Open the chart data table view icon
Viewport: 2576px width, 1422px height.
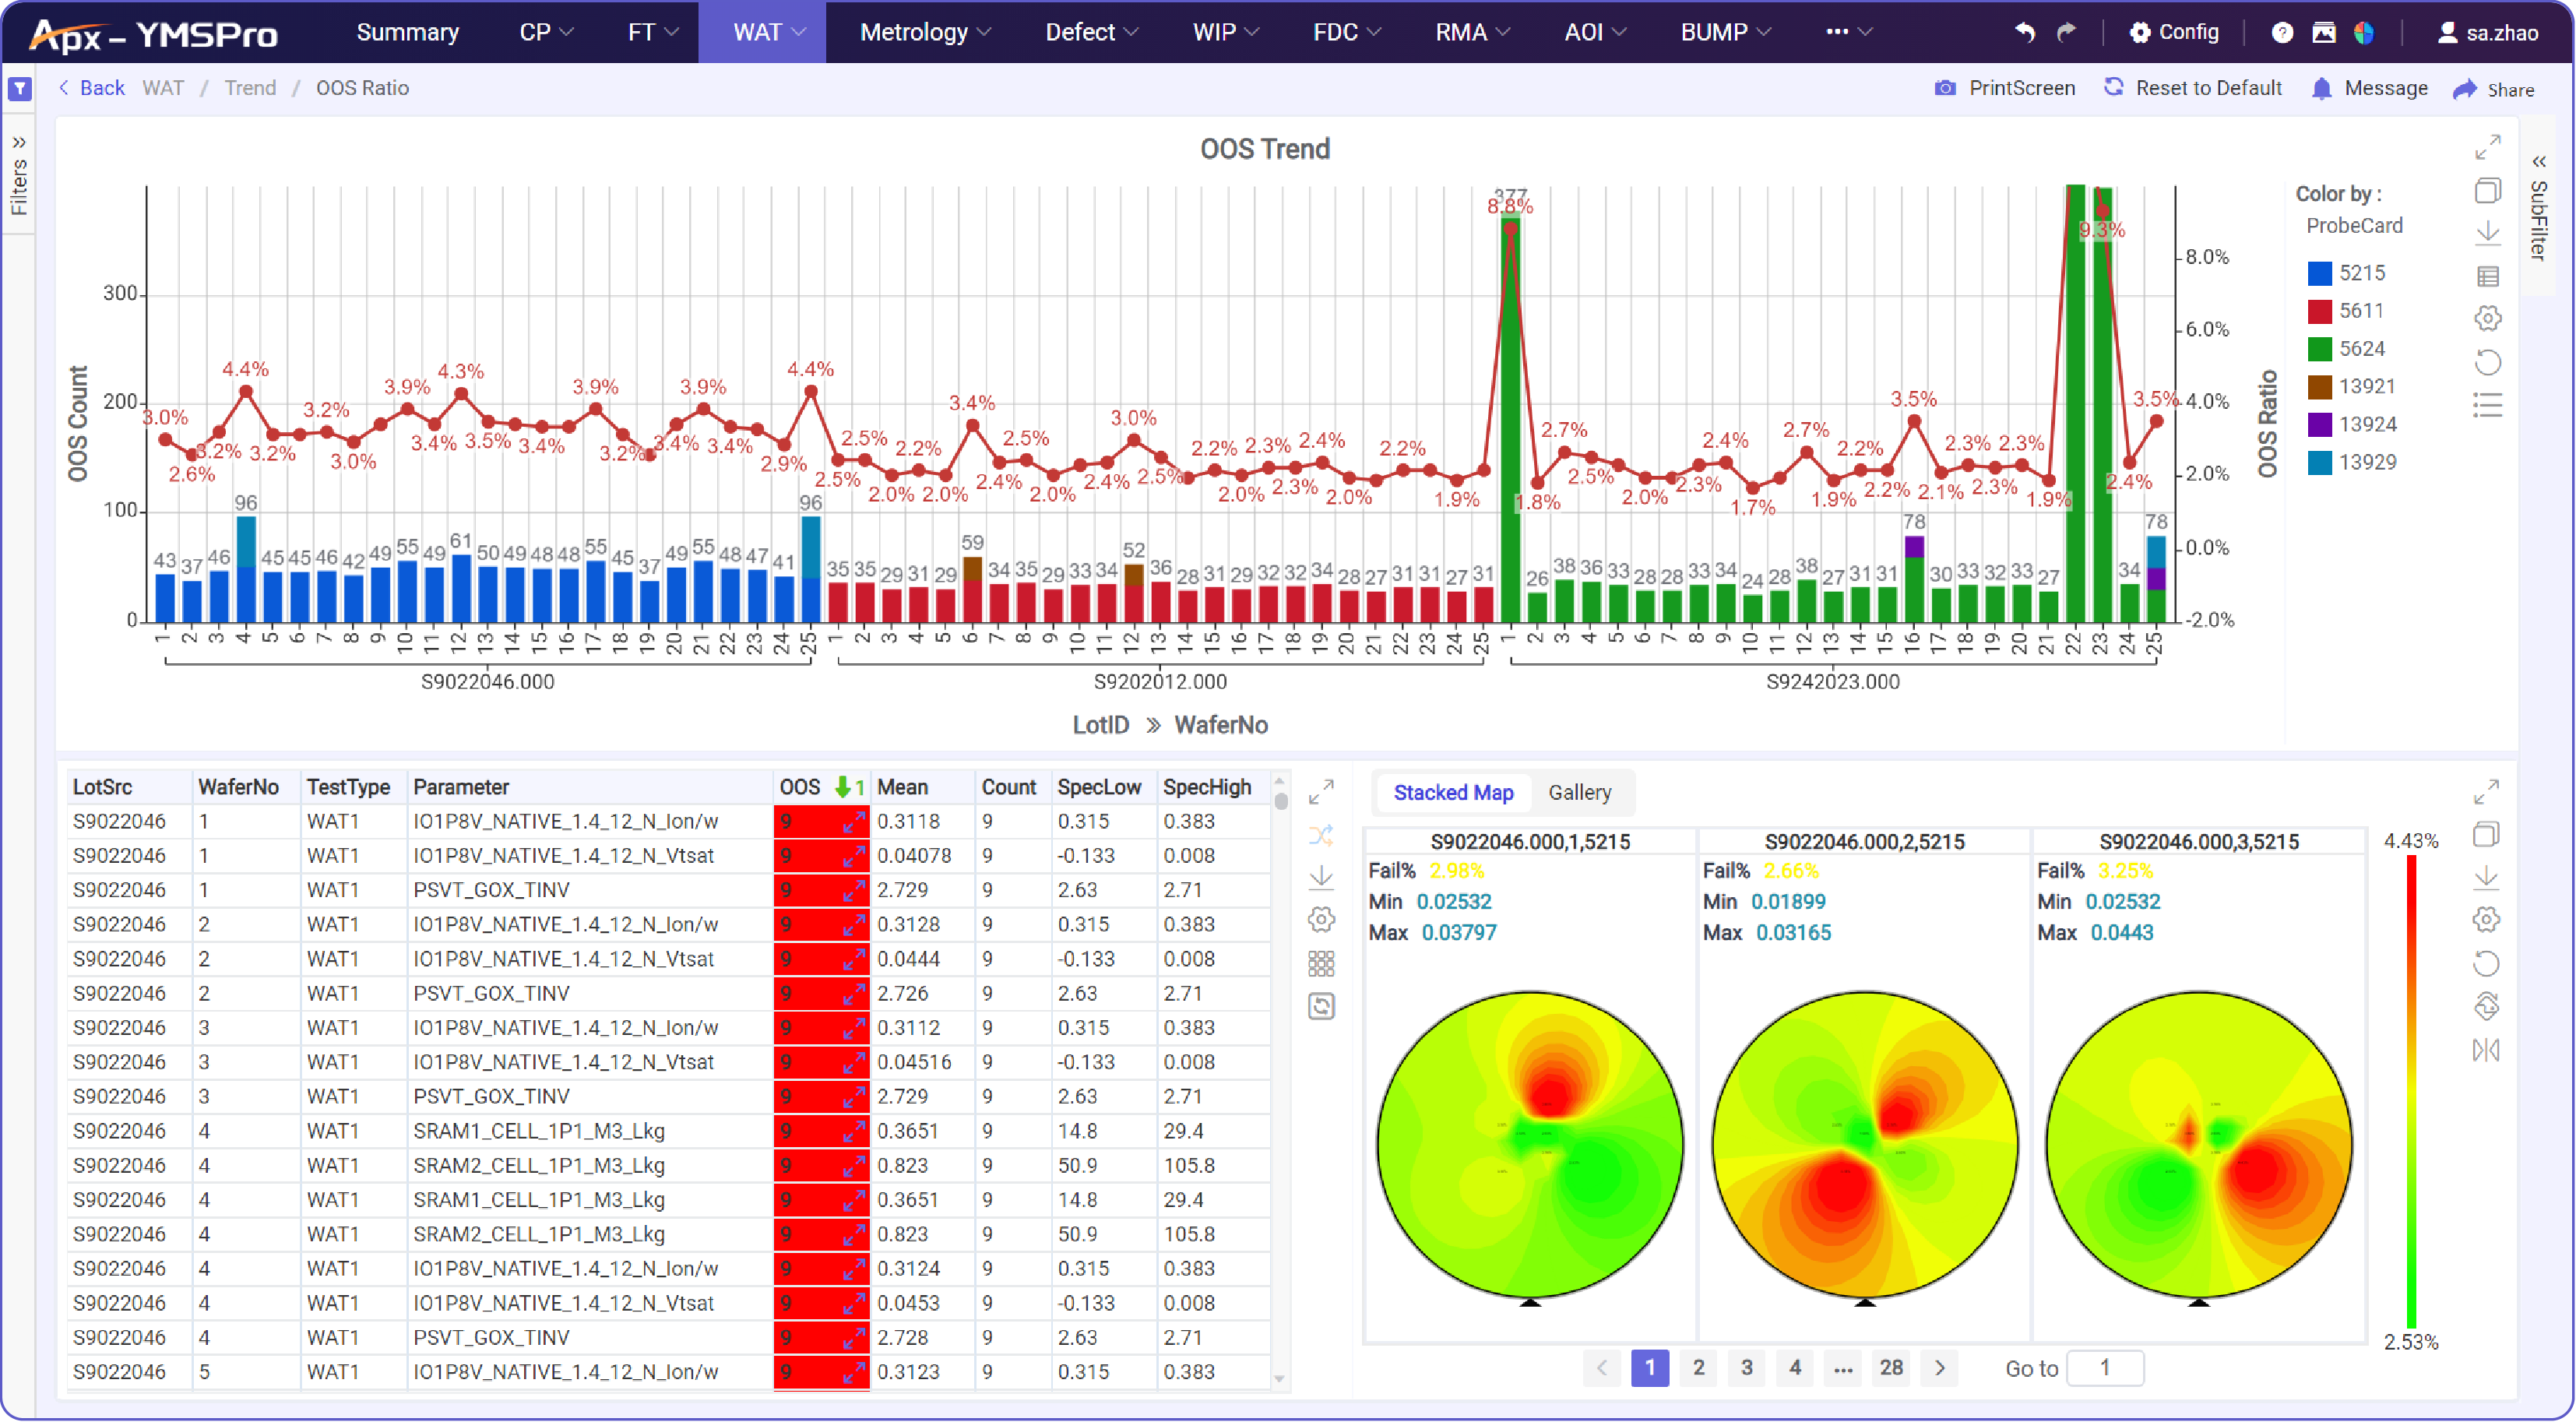[x=2489, y=275]
